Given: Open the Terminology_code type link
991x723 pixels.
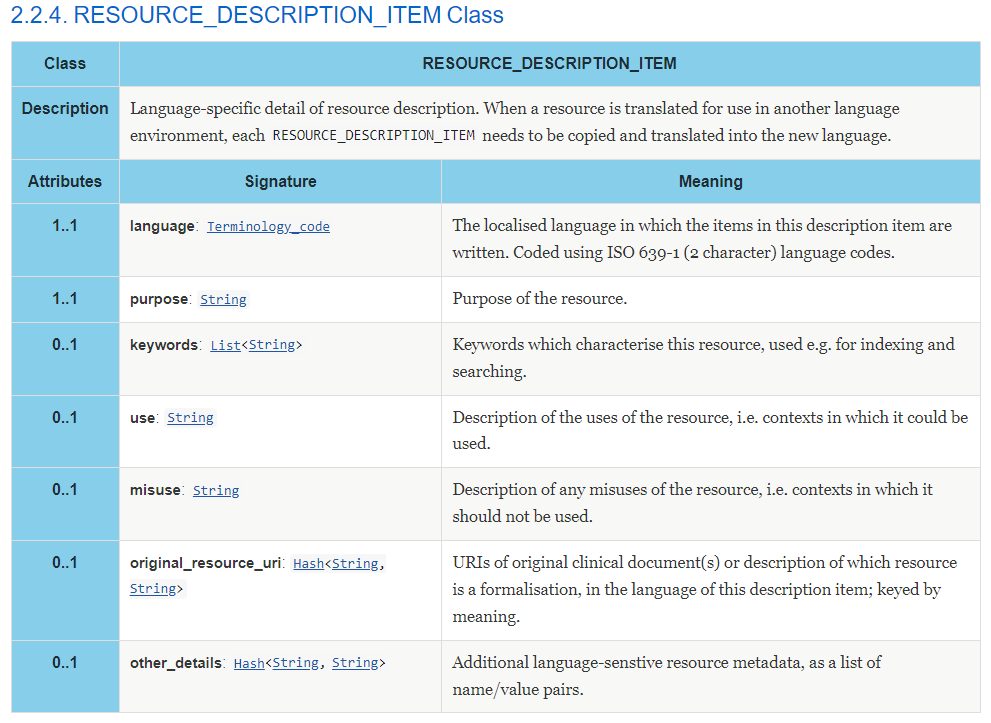Looking at the screenshot, I should (x=268, y=227).
